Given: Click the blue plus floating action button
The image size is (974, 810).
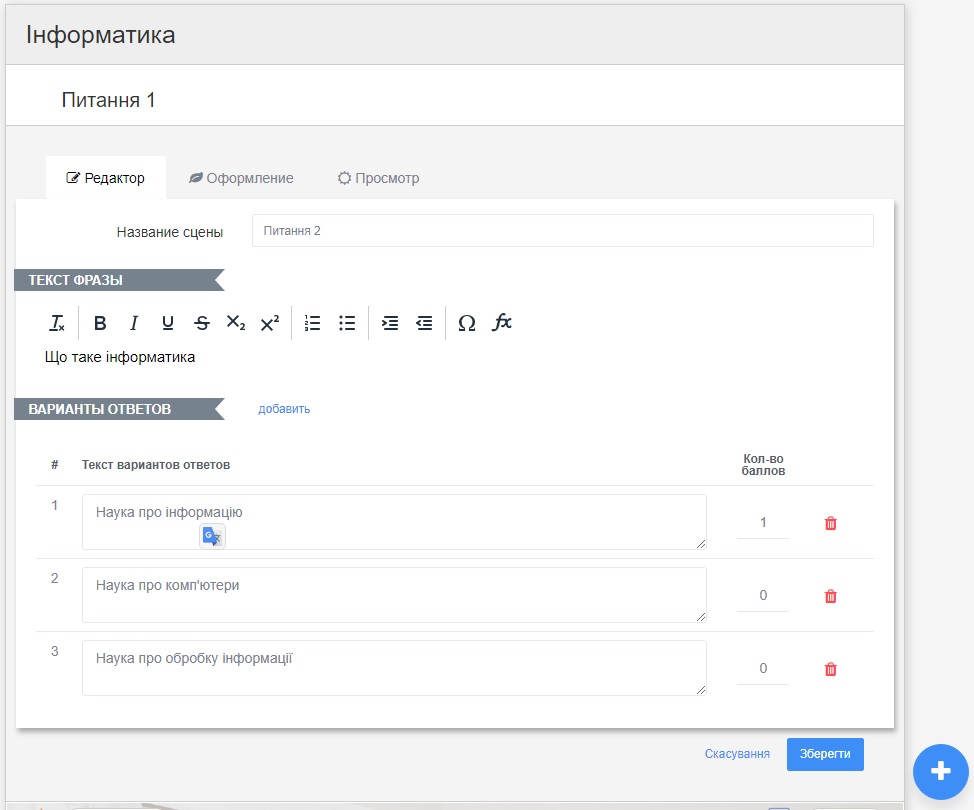Looking at the screenshot, I should coord(939,771).
